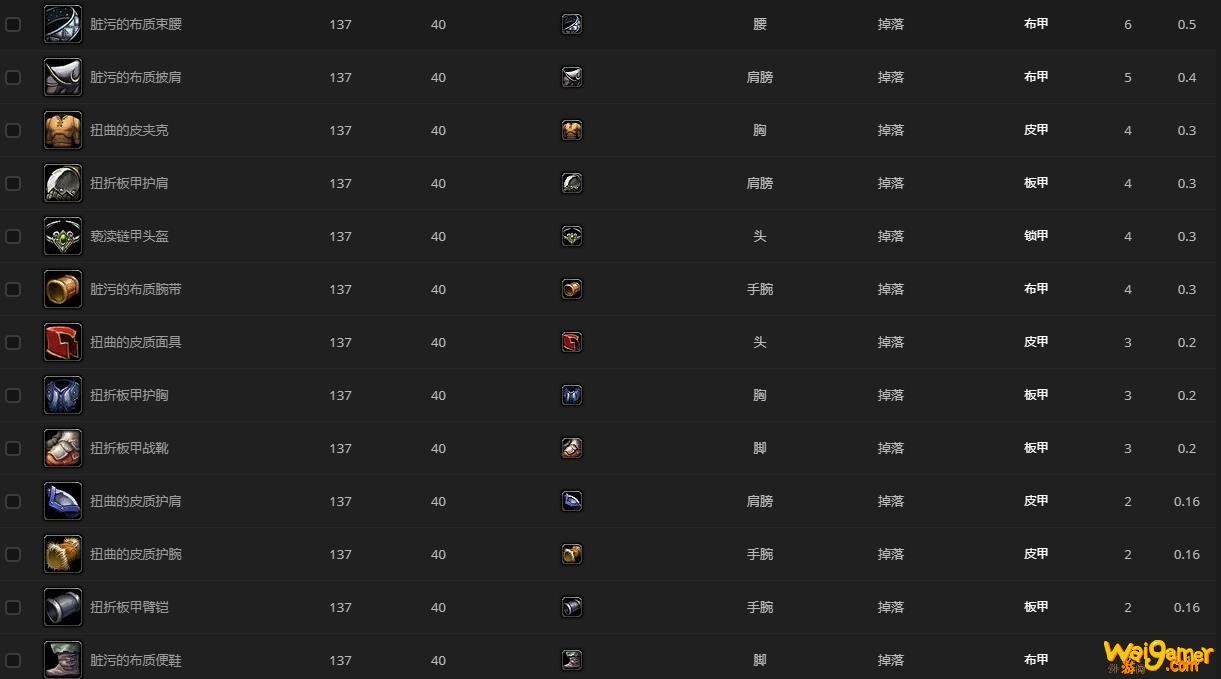Click 布甲 type in the 脏污的布质披肩 row
1221x679 pixels.
[x=1036, y=77]
